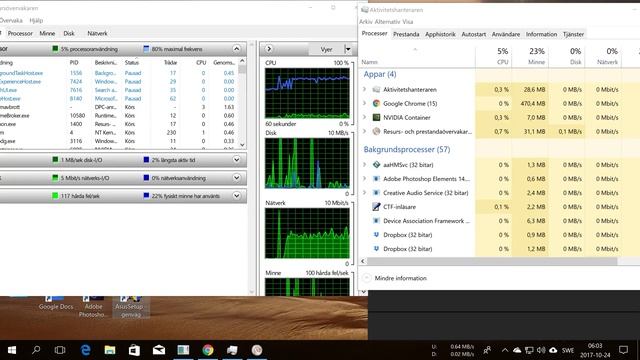Click network tray icon
Image resolution: width=640 pixels, height=360 pixels.
point(529,350)
